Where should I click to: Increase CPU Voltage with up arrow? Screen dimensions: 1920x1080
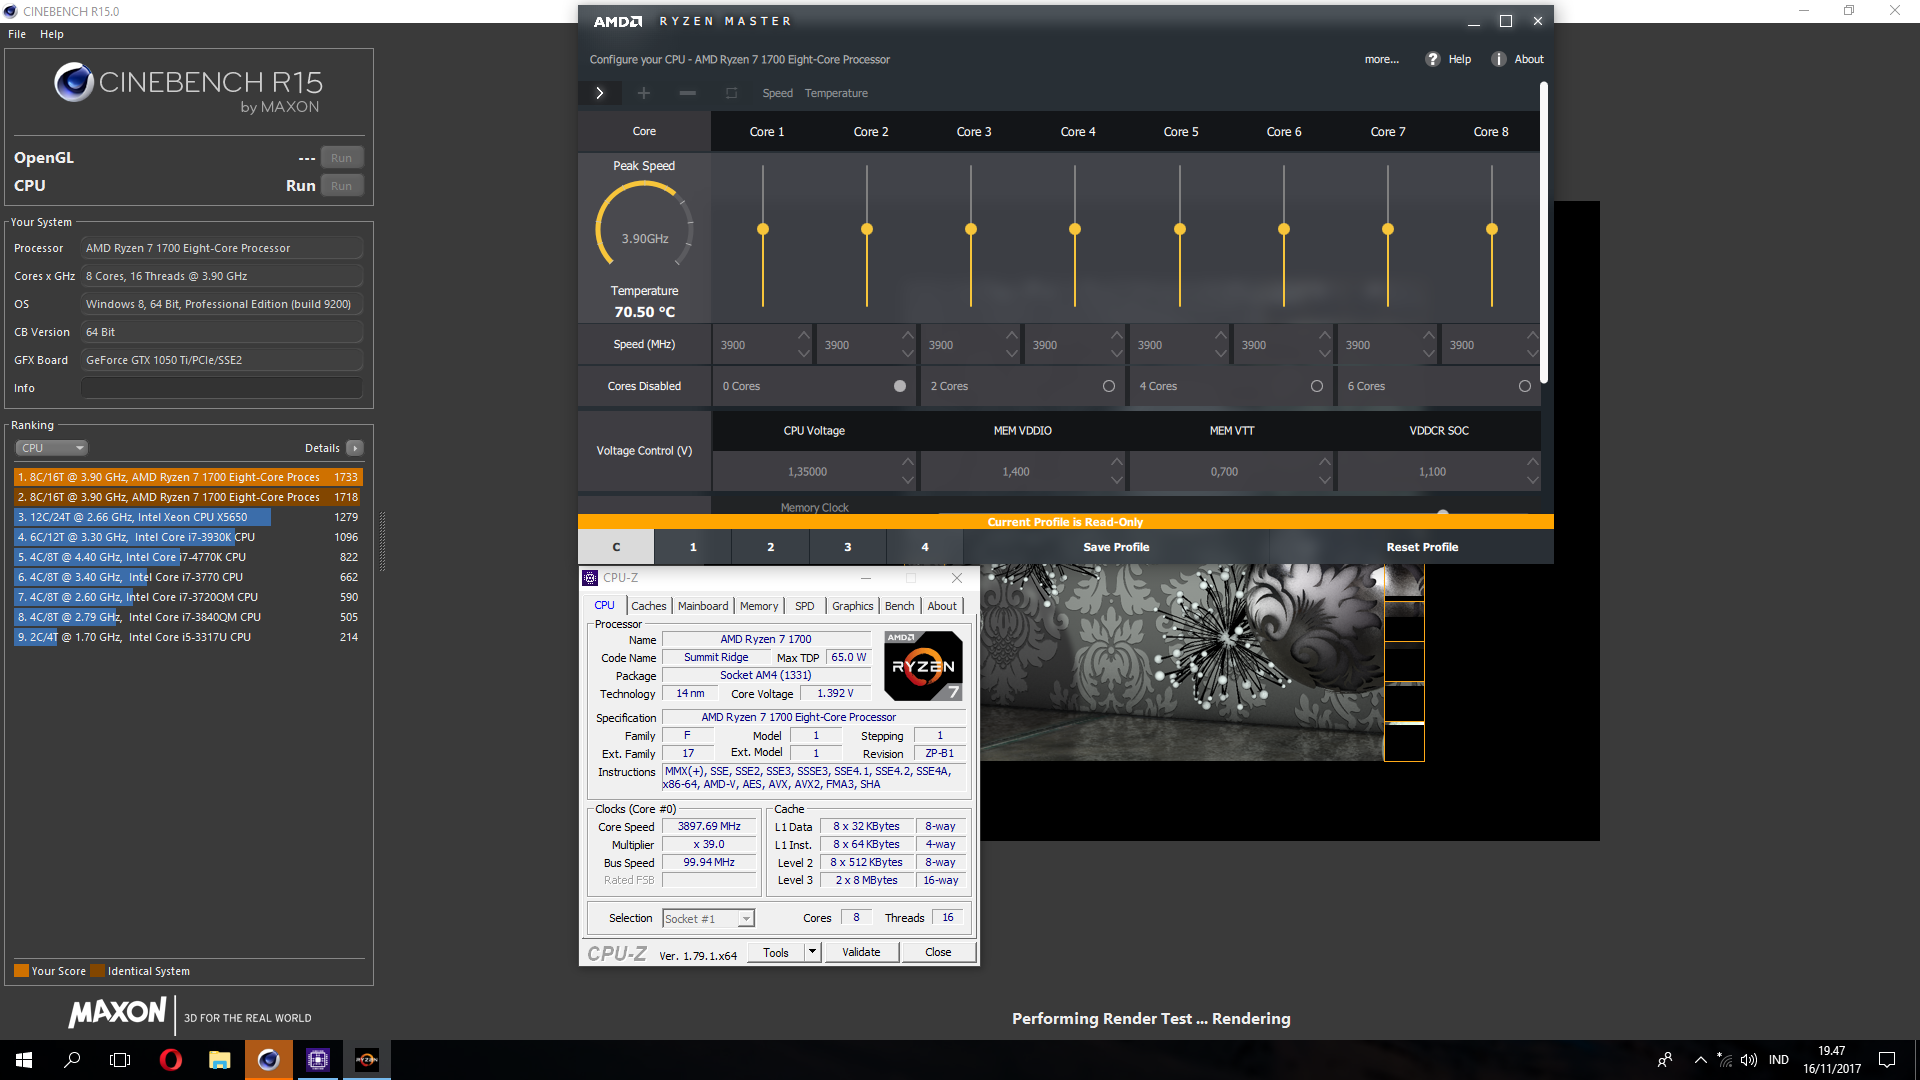(908, 461)
